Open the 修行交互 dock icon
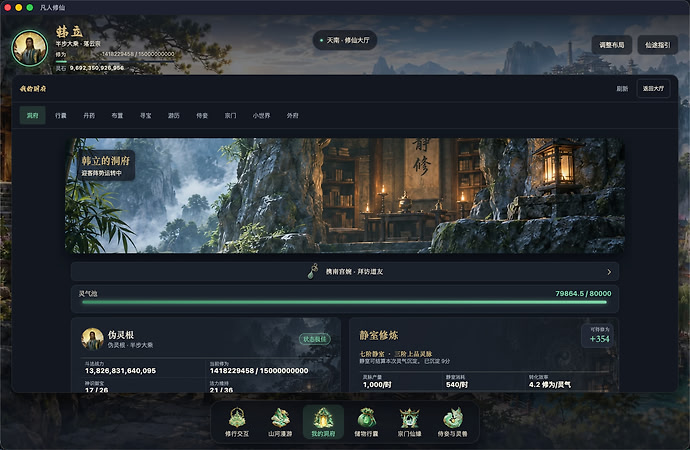The height and width of the screenshot is (450, 690). click(237, 422)
